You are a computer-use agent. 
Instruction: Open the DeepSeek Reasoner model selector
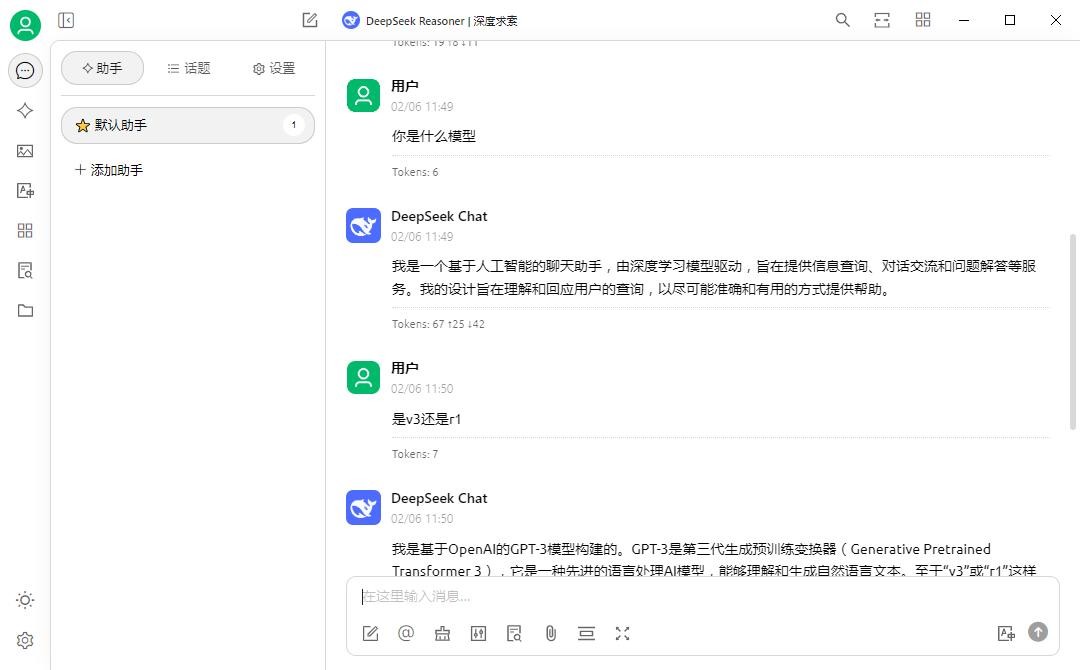point(430,21)
